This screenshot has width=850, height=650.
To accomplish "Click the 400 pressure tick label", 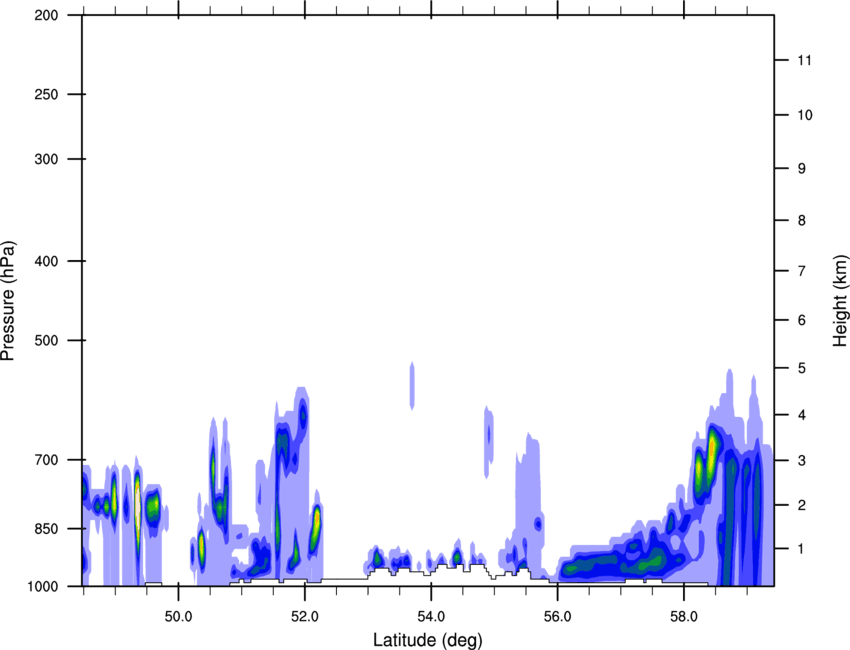I will (46, 261).
